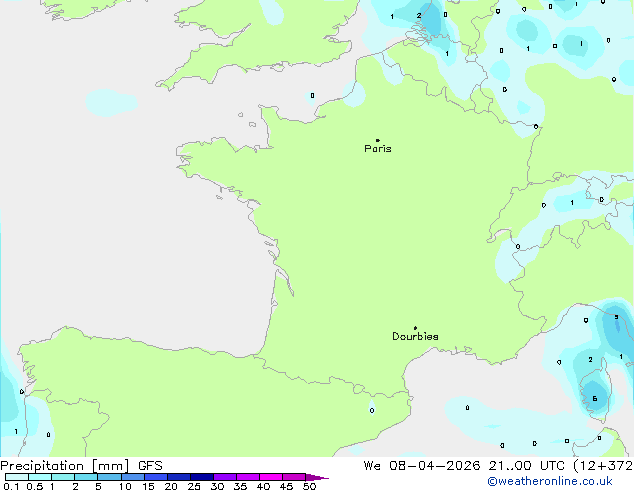Click the 'Precipitation [mm]' title text
The width and height of the screenshot is (634, 490).
65,466
